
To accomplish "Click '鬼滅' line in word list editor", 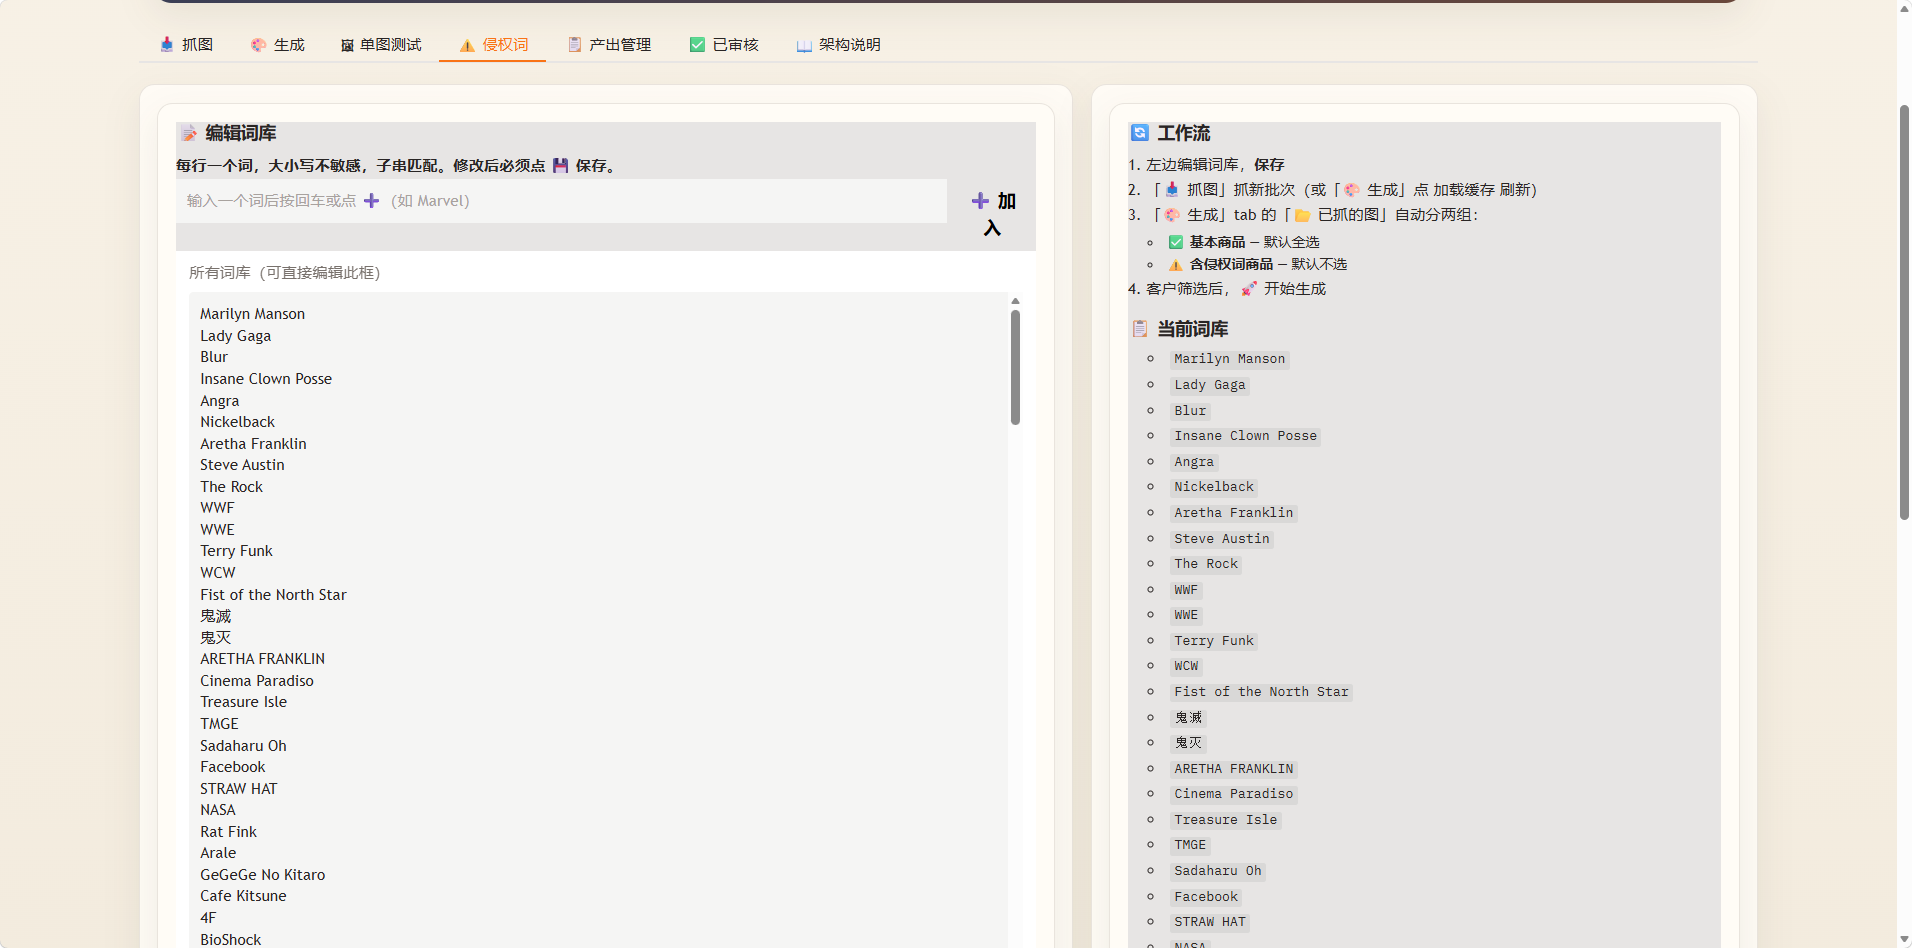I will 215,616.
